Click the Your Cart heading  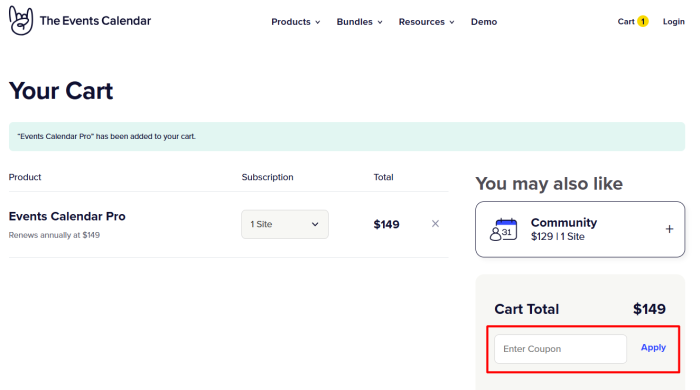click(61, 91)
